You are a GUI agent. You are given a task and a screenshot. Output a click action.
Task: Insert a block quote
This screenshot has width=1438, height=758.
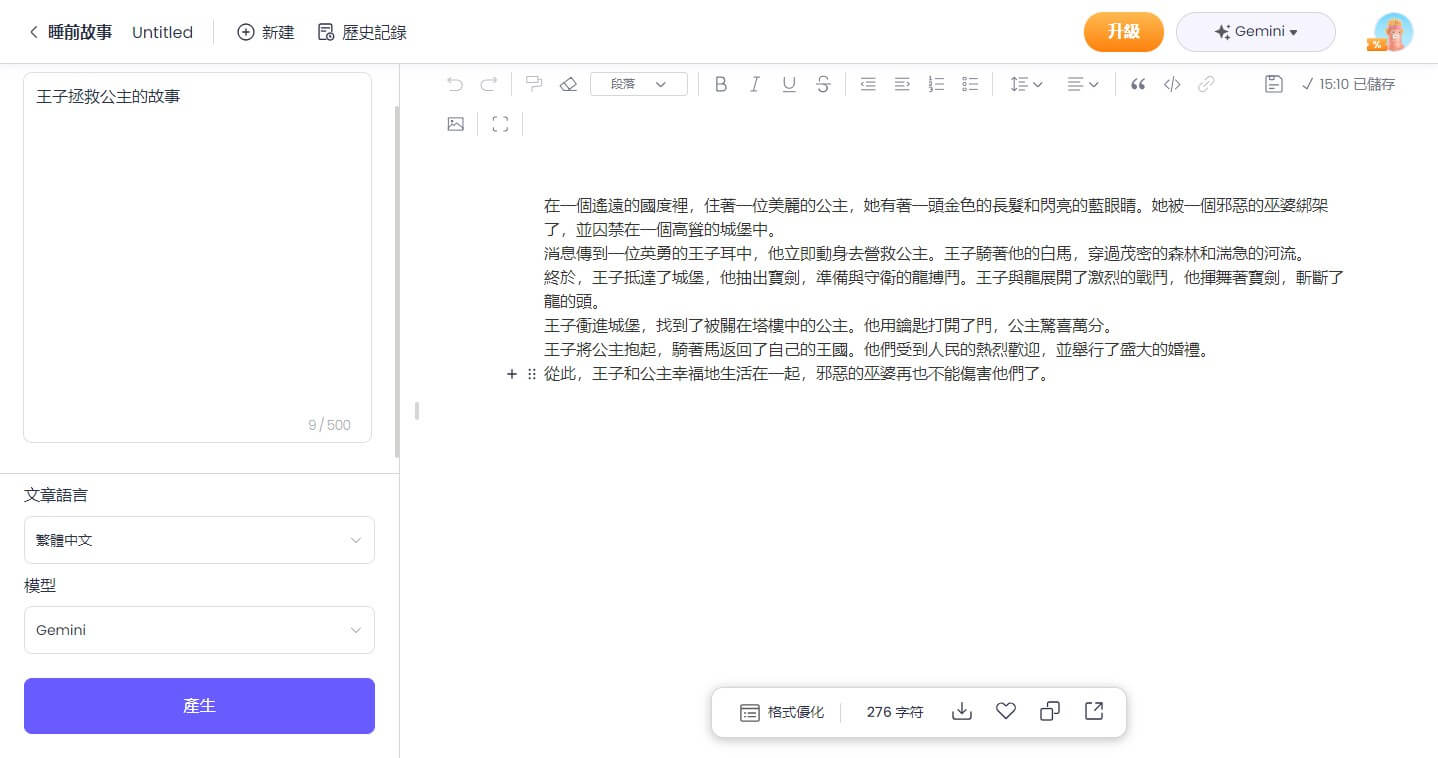(x=1138, y=84)
